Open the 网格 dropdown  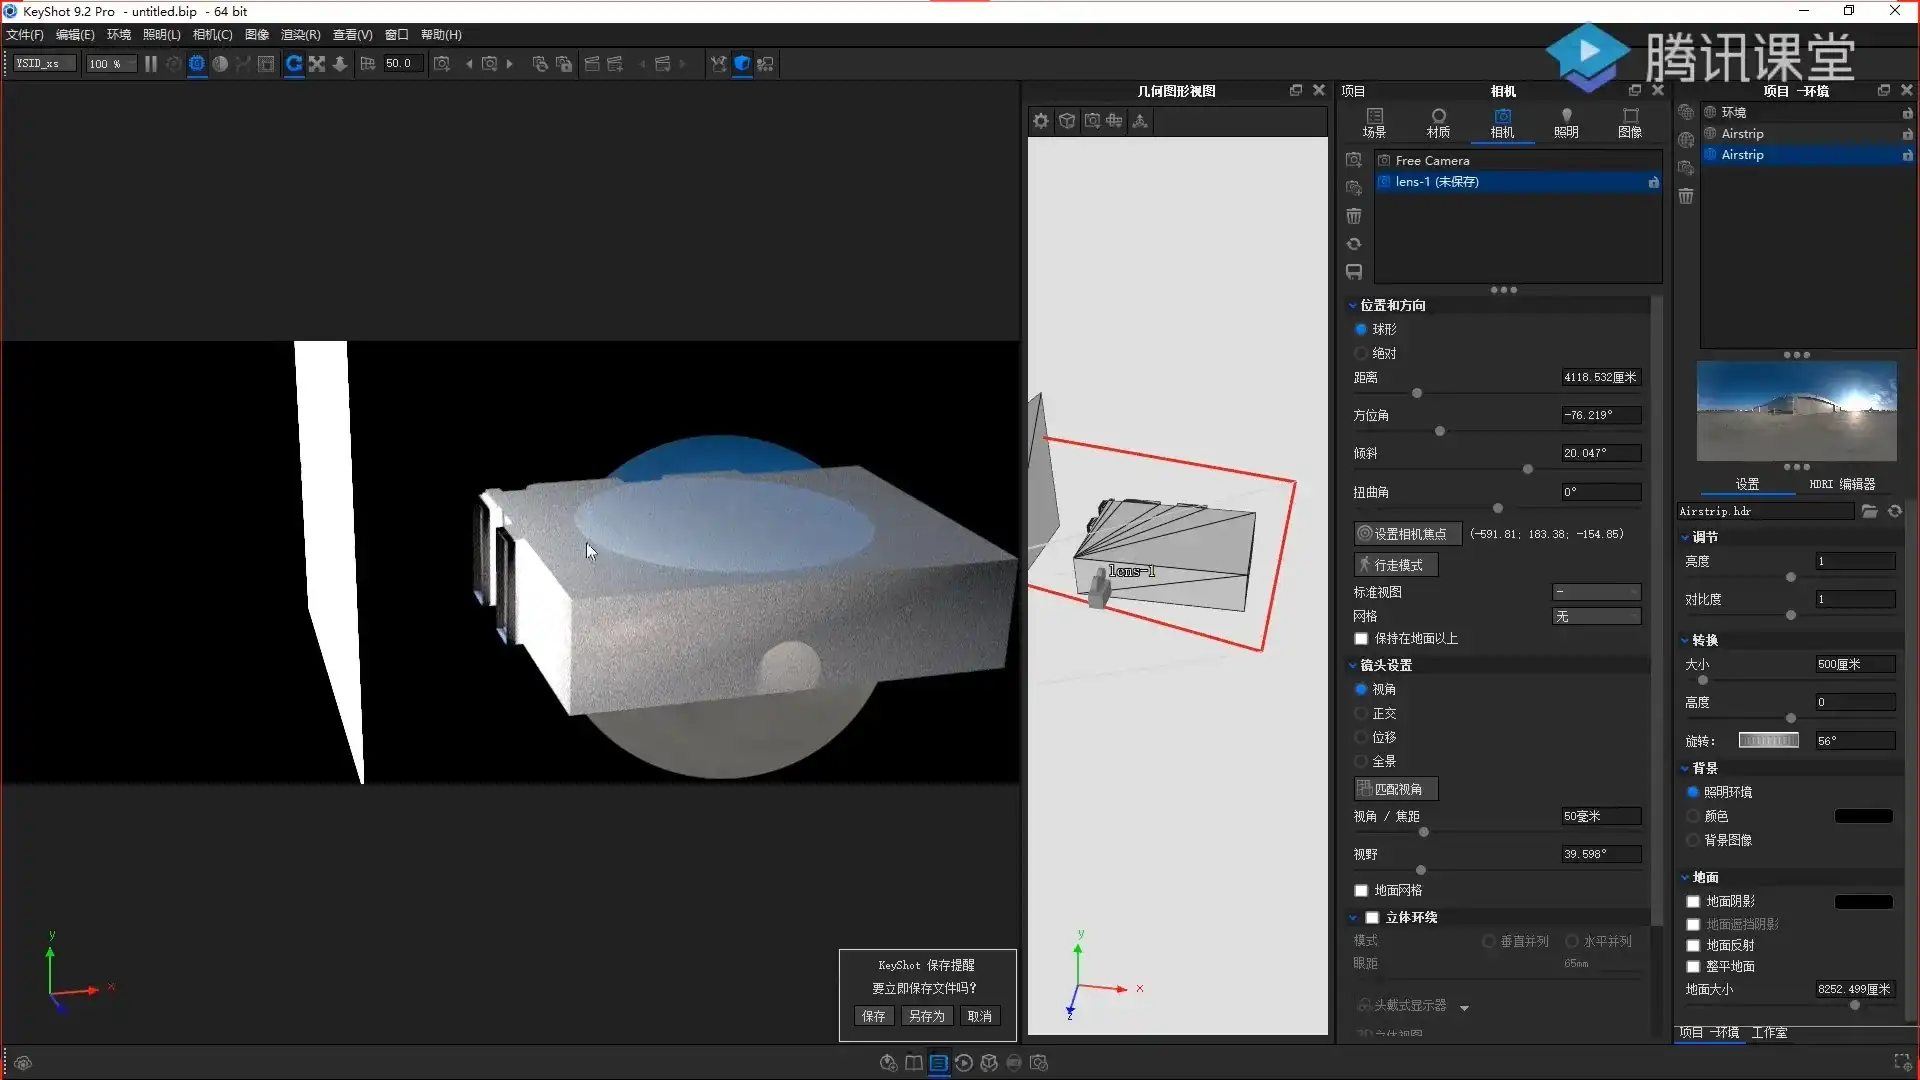[x=1596, y=617]
